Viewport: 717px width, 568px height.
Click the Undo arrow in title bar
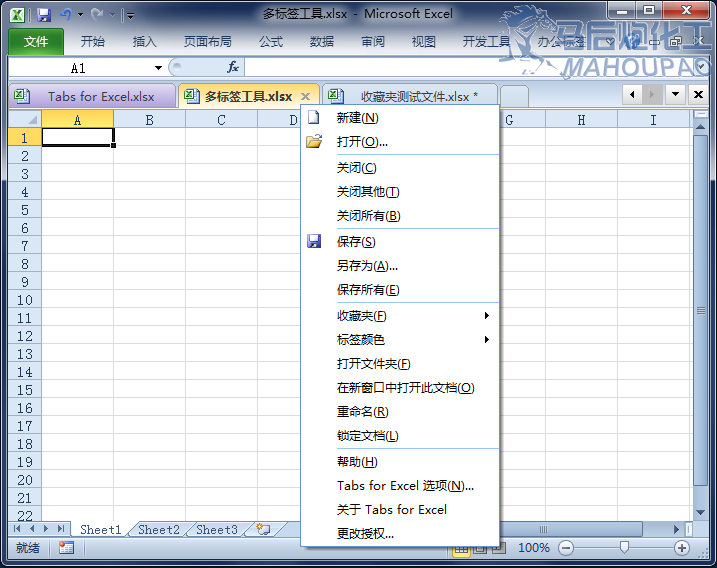coord(66,15)
